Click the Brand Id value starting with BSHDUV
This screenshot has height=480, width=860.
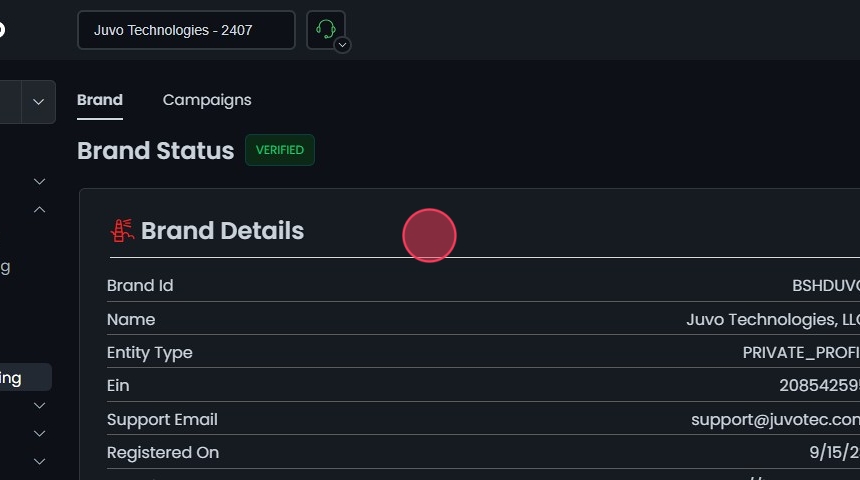point(825,286)
